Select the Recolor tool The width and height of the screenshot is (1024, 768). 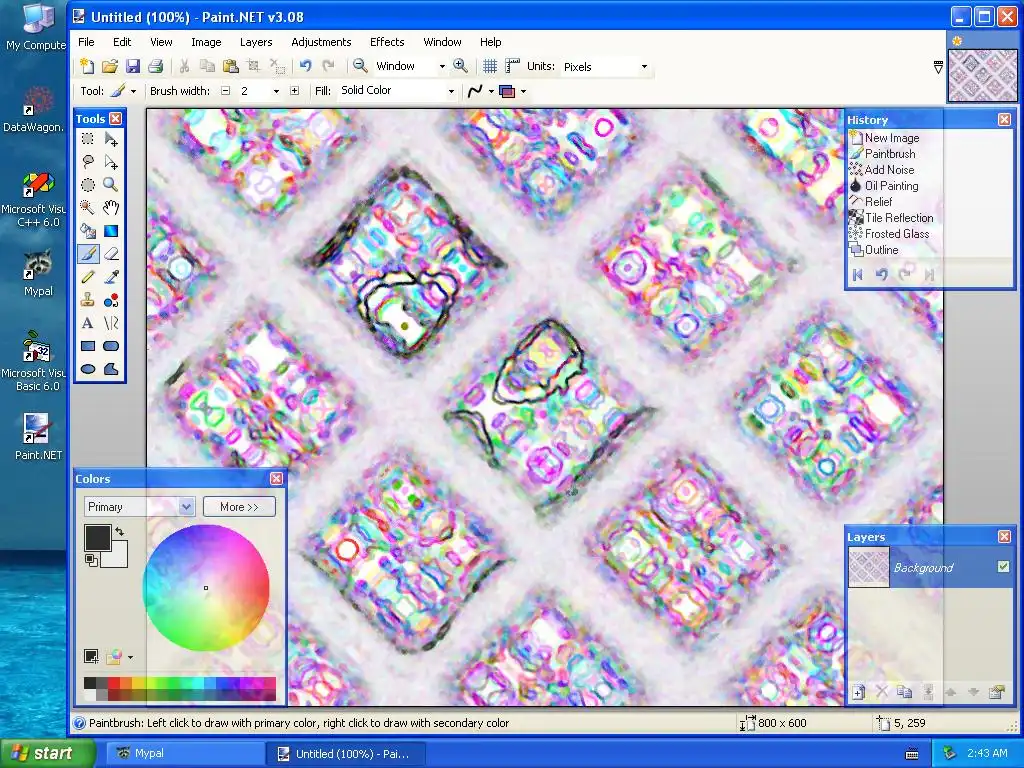[111, 300]
